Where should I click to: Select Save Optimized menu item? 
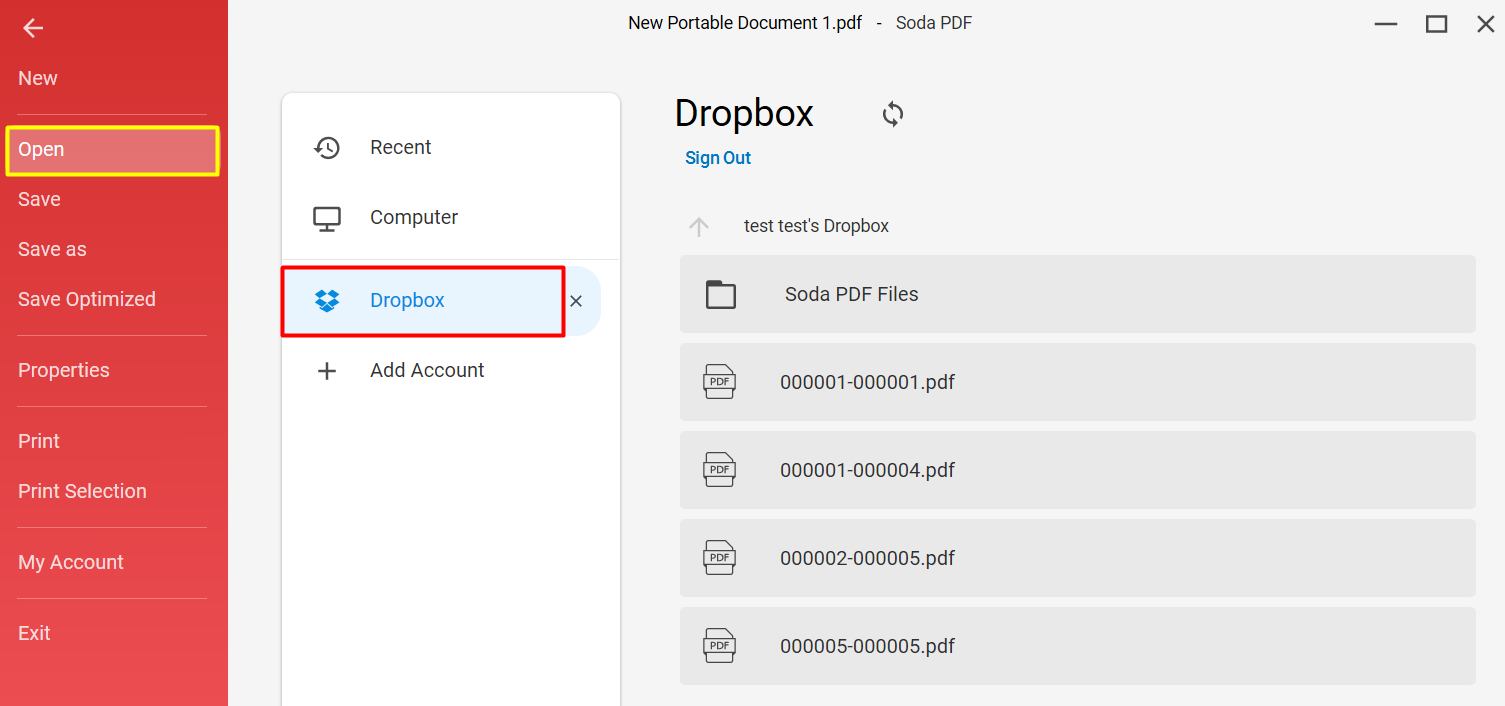point(87,299)
